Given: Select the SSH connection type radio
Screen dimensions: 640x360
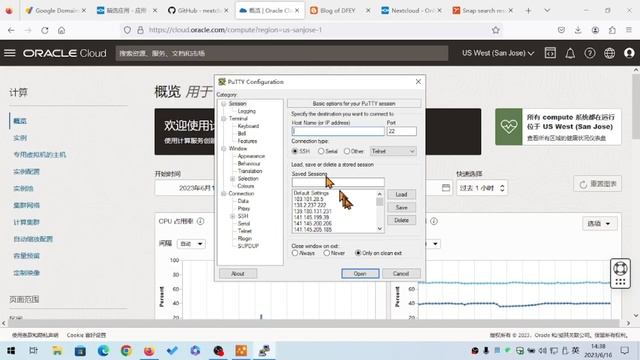Looking at the screenshot, I should tap(295, 151).
